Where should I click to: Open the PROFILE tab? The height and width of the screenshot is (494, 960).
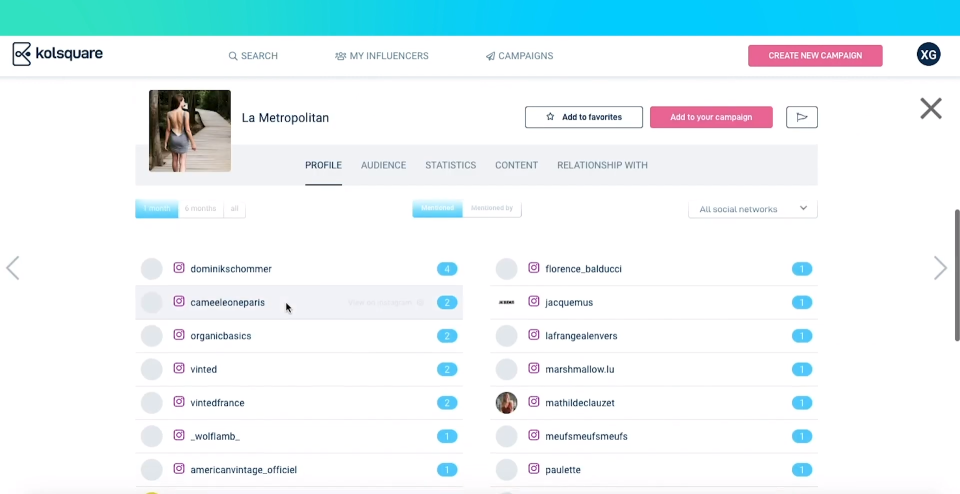click(323, 165)
